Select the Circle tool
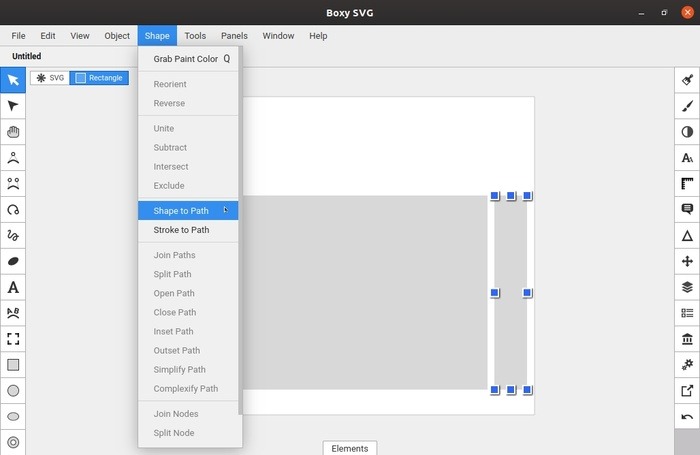The image size is (700, 455). click(13, 391)
